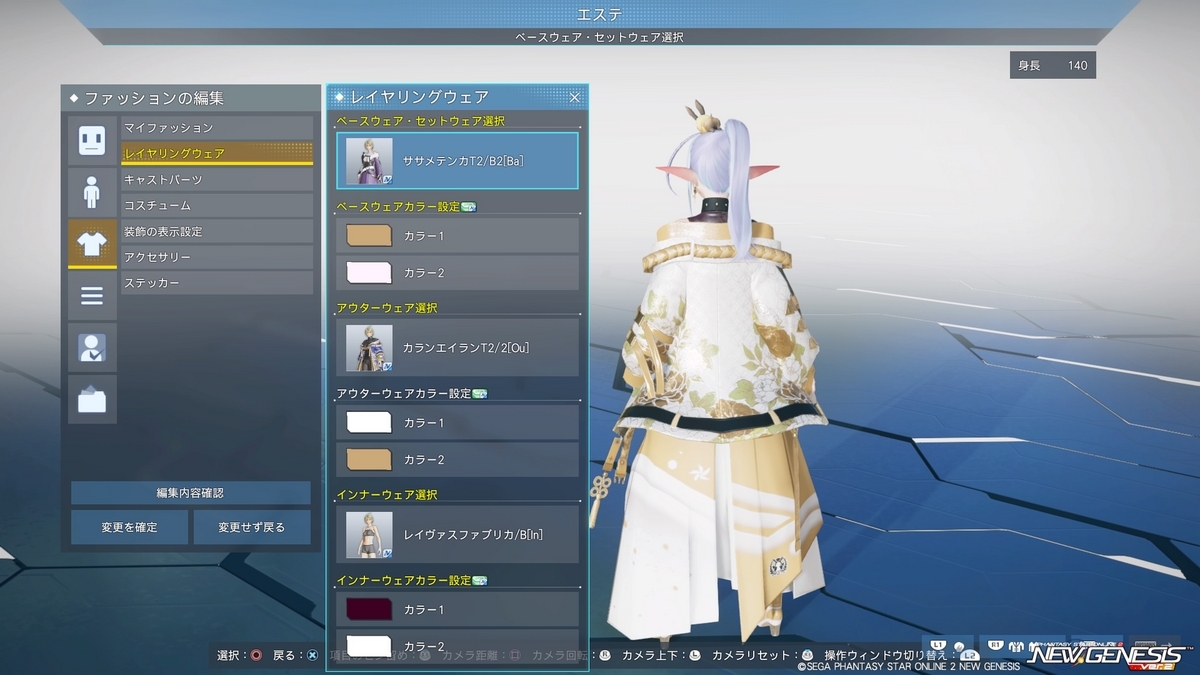Click basewear カラー1 label
This screenshot has width=1200, height=675.
pos(423,236)
